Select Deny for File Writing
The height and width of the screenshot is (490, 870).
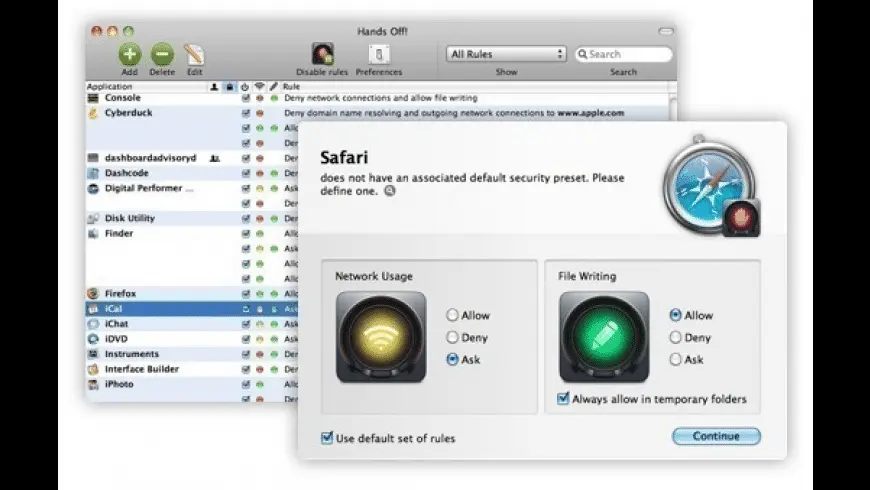pyautogui.click(x=675, y=337)
